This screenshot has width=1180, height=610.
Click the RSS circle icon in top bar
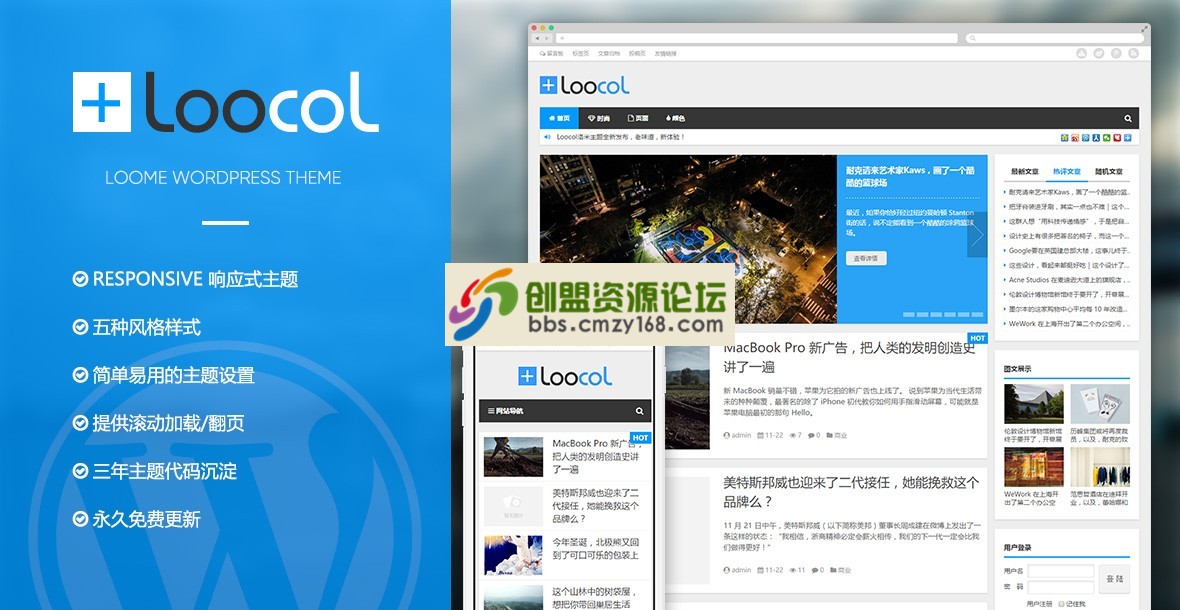tap(1134, 53)
